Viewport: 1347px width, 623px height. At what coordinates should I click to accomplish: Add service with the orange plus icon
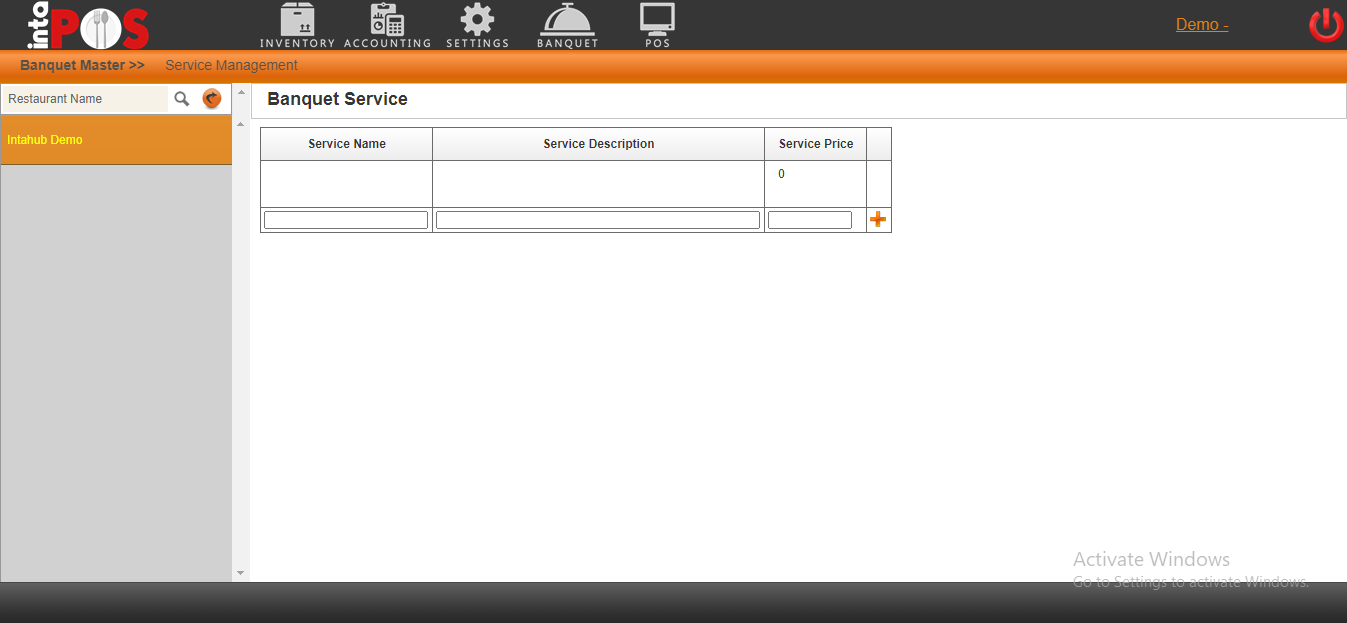click(x=878, y=220)
